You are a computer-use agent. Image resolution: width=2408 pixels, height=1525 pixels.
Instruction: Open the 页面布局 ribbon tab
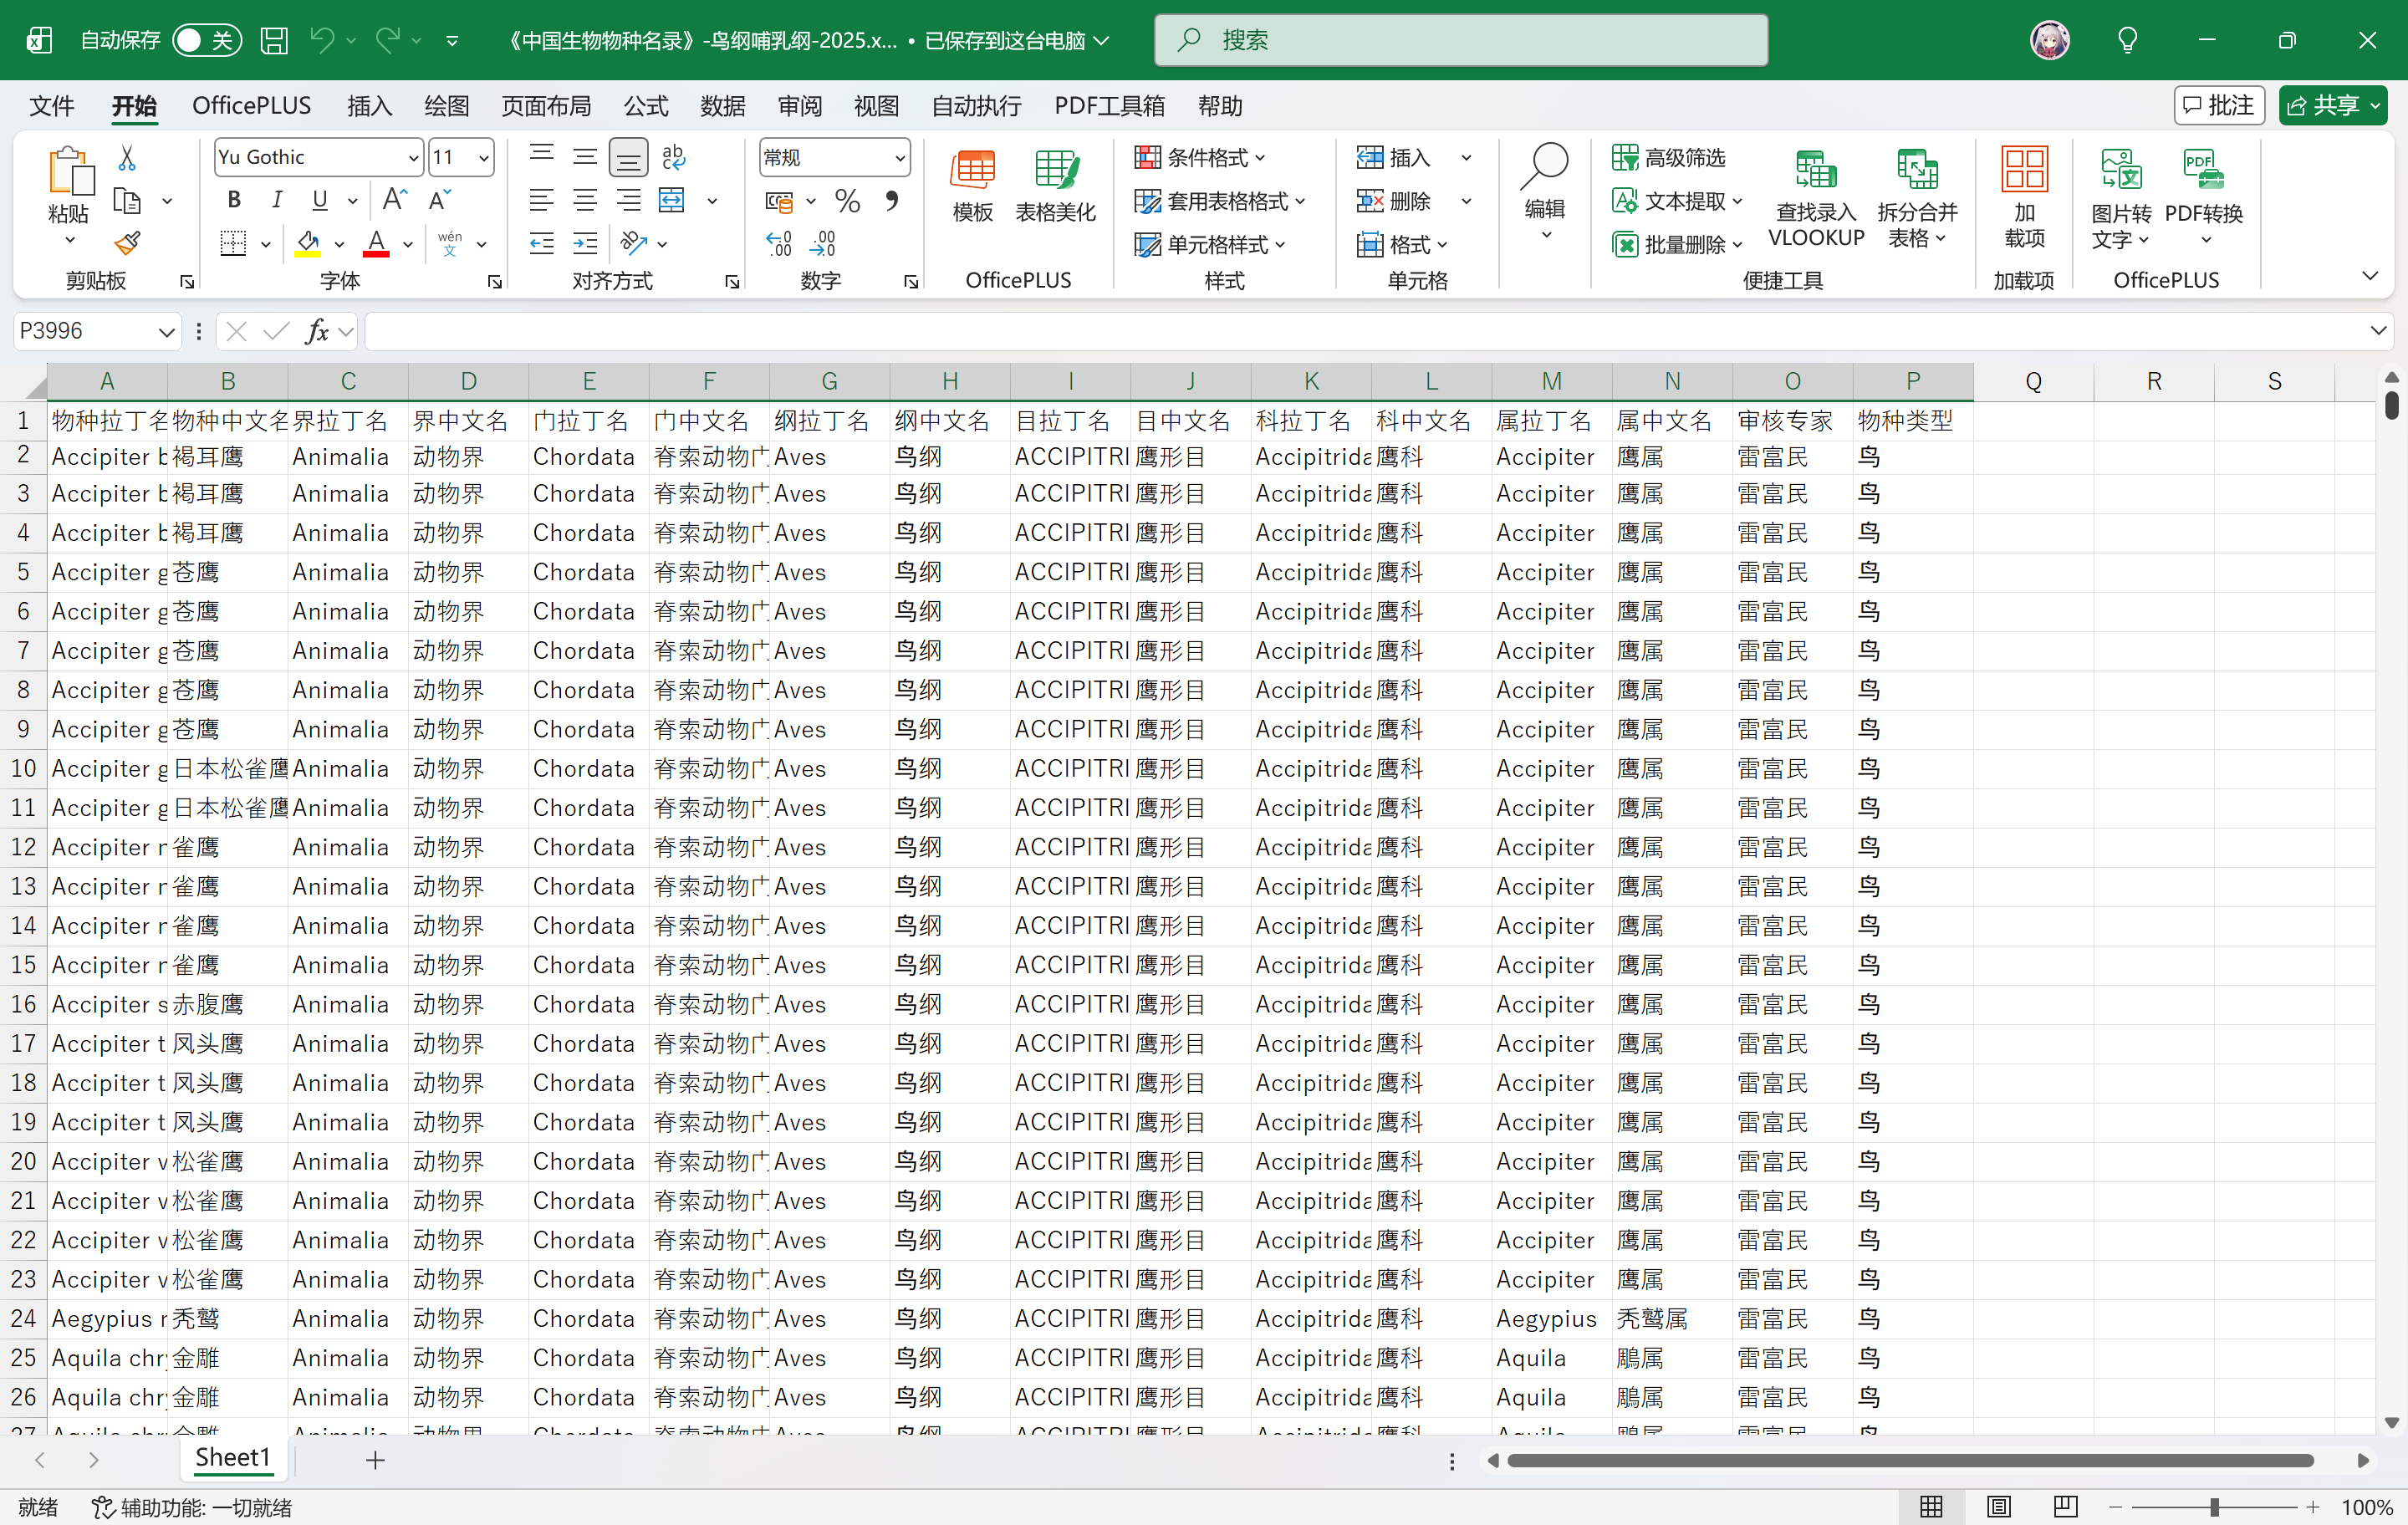(x=546, y=106)
